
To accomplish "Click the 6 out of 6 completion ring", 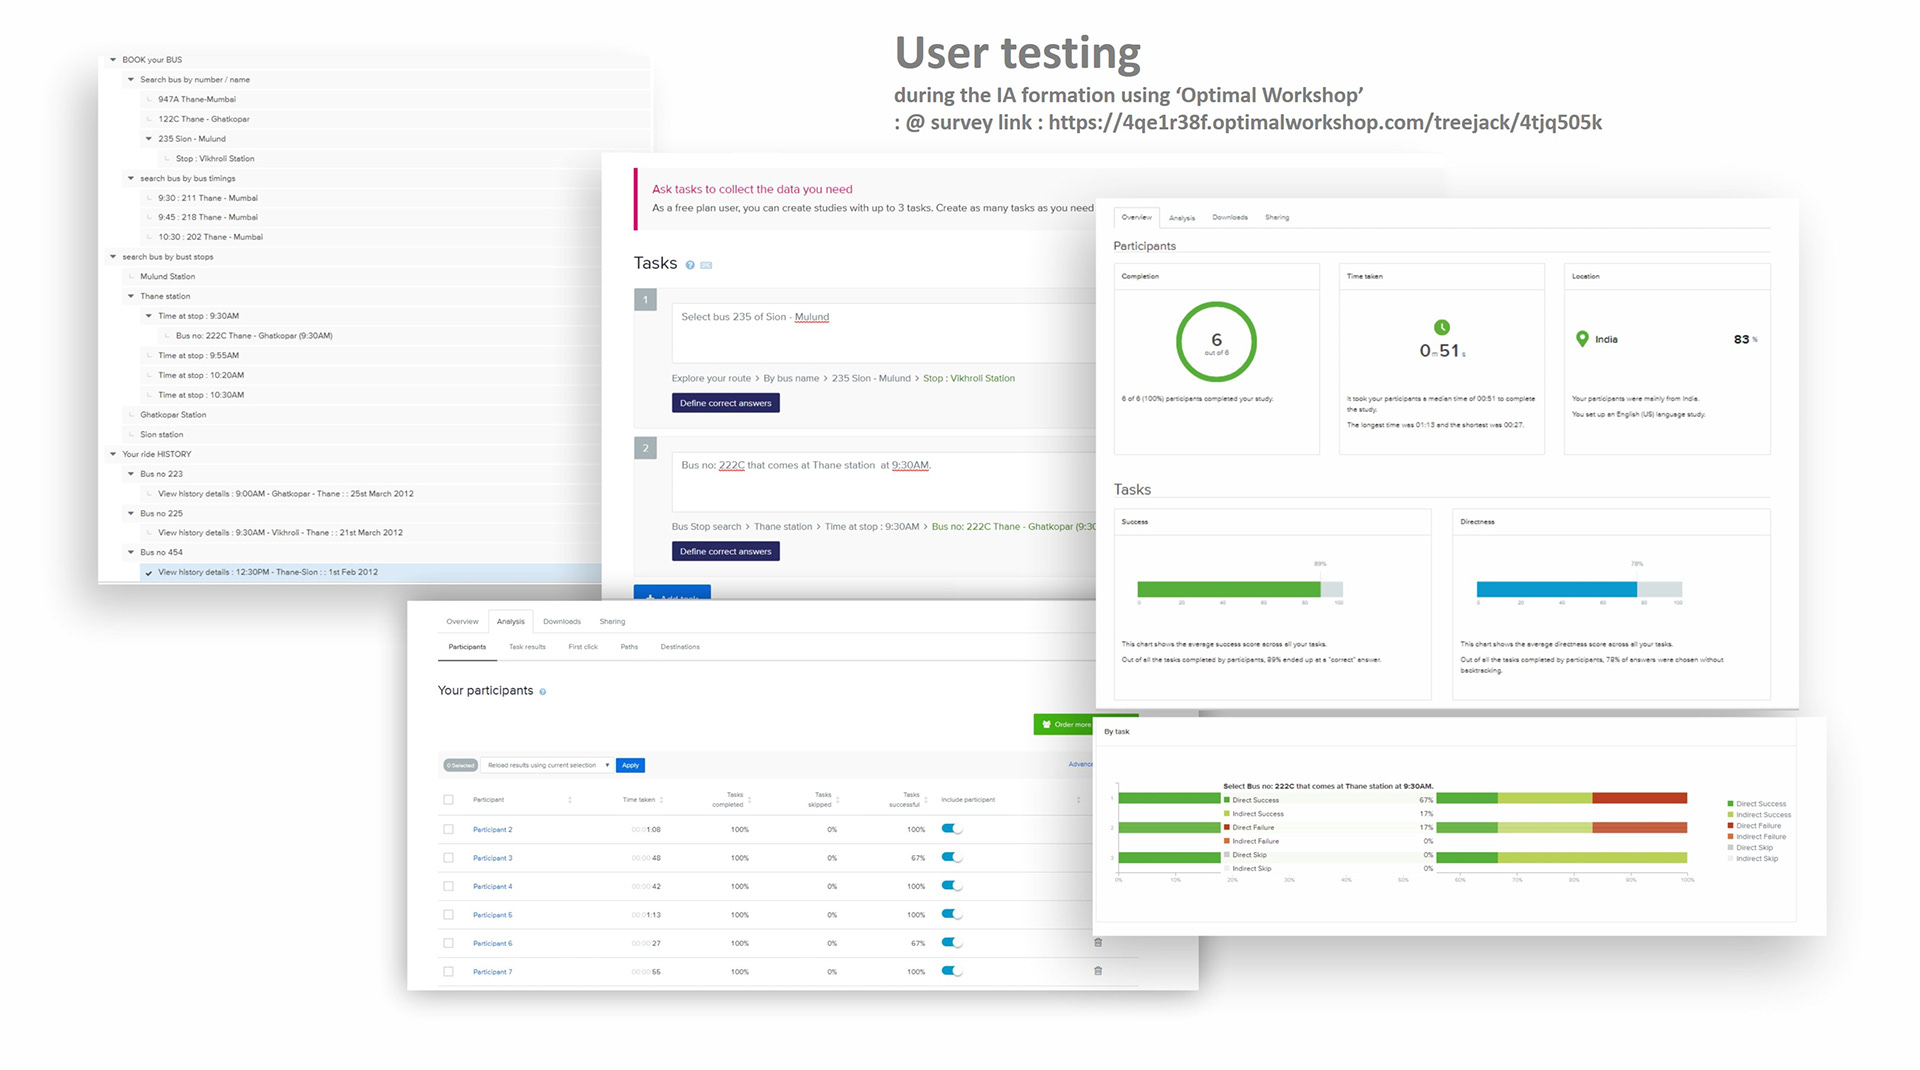I will coord(1216,342).
